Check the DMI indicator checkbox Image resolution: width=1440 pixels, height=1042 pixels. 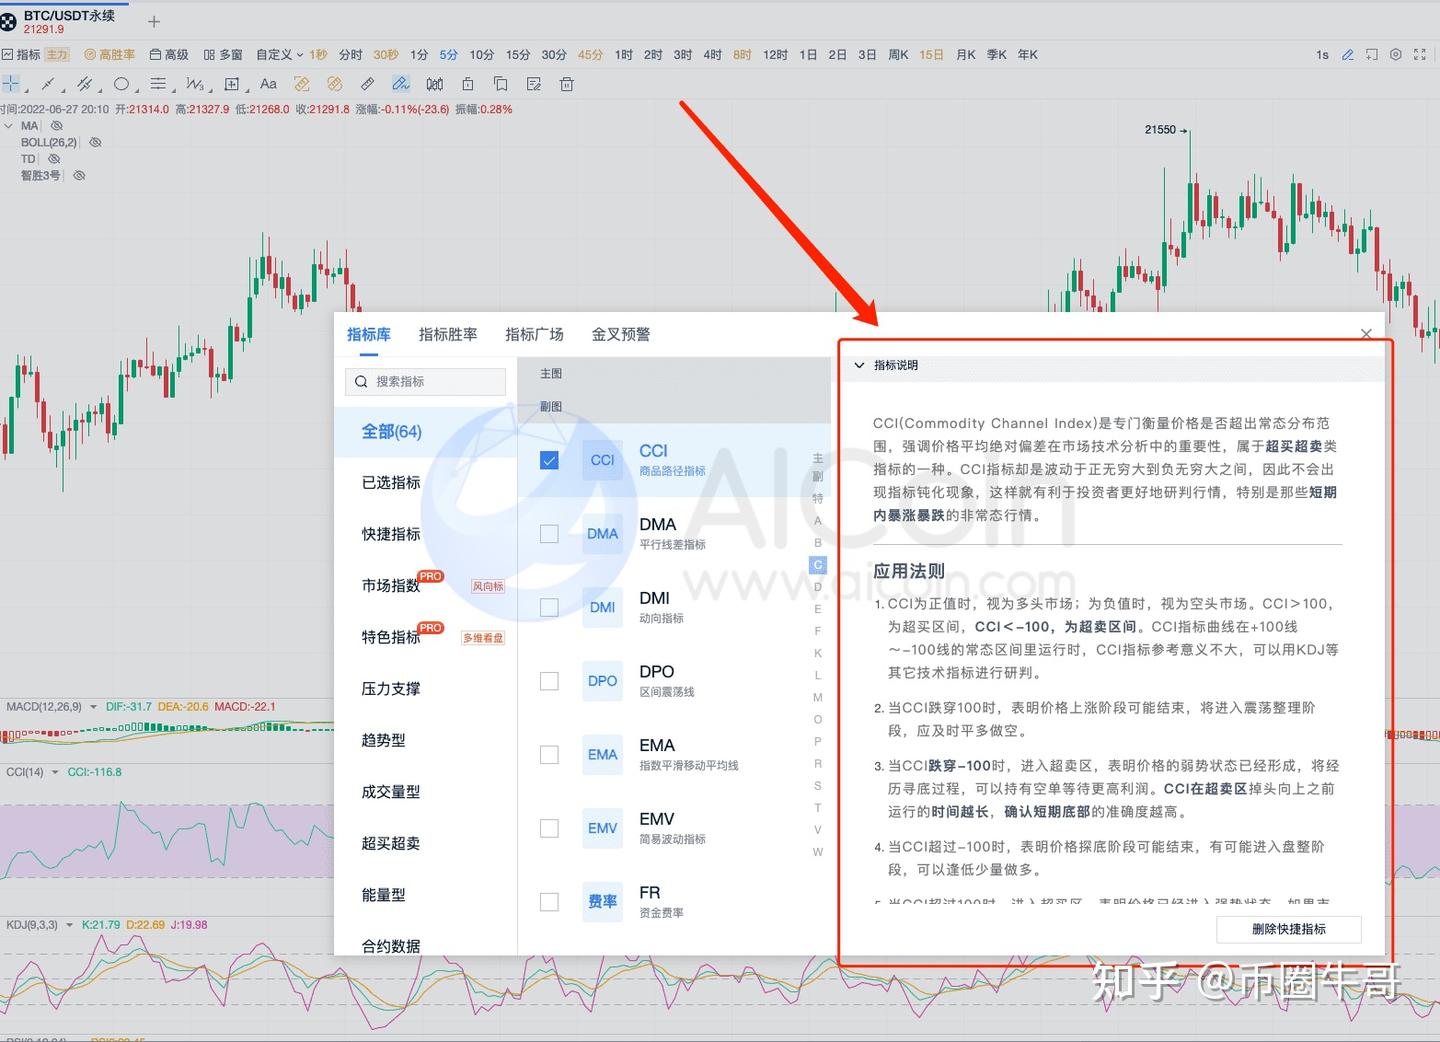point(549,607)
